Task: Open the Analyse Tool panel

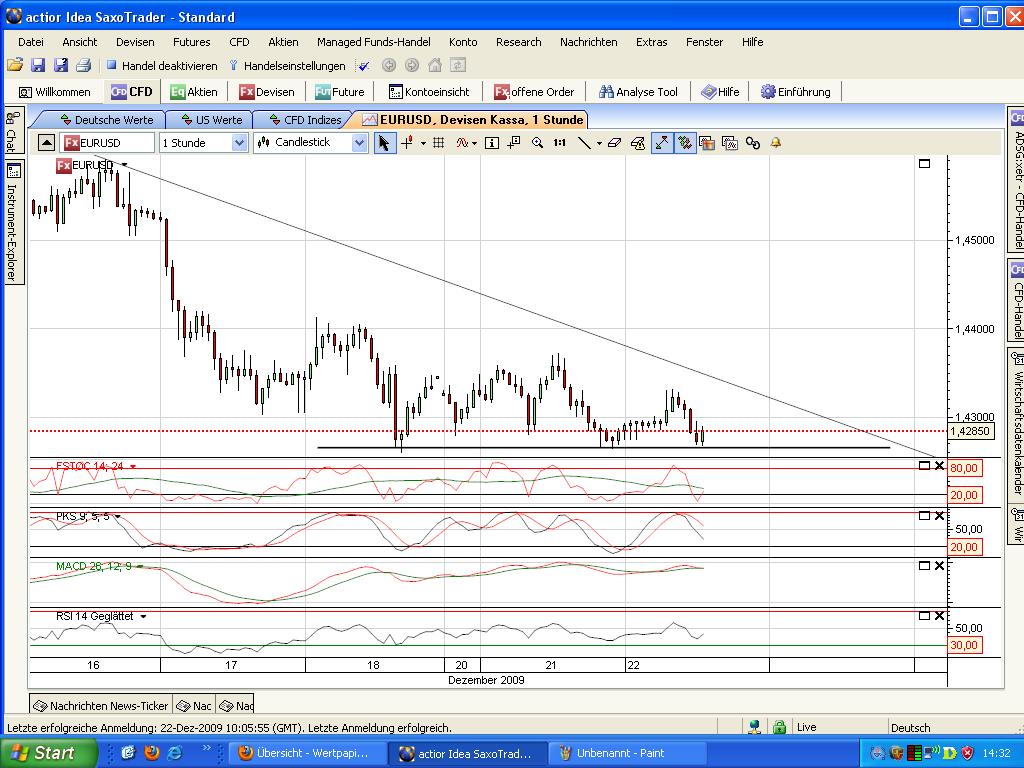Action: click(638, 91)
